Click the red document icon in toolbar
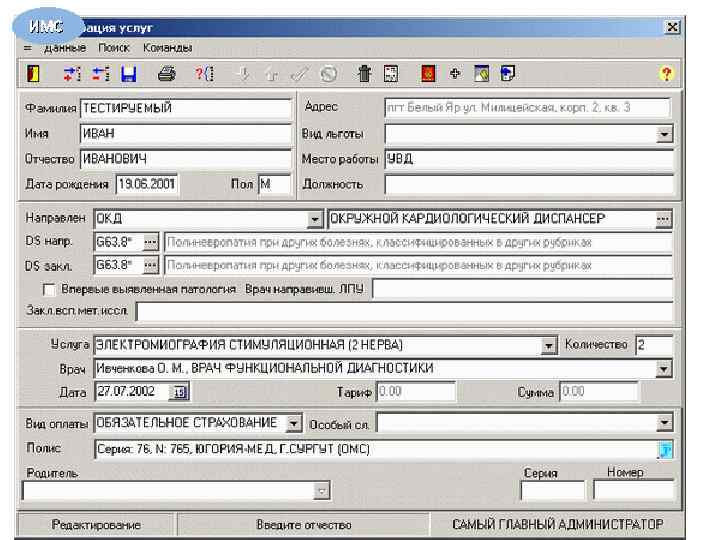The height and width of the screenshot is (540, 720). point(428,73)
